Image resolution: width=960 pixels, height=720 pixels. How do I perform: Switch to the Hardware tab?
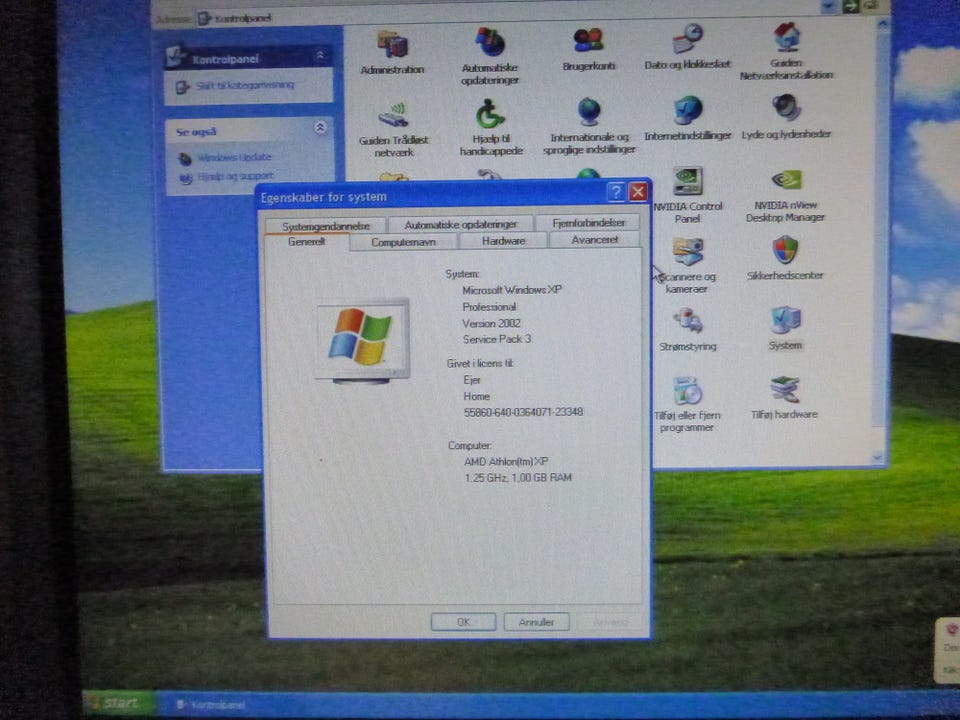tap(503, 241)
